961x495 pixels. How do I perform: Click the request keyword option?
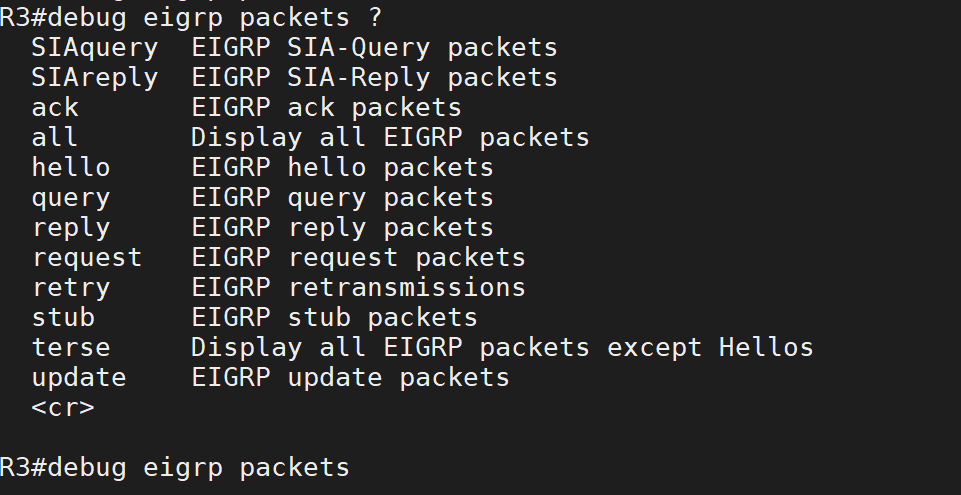coord(87,257)
